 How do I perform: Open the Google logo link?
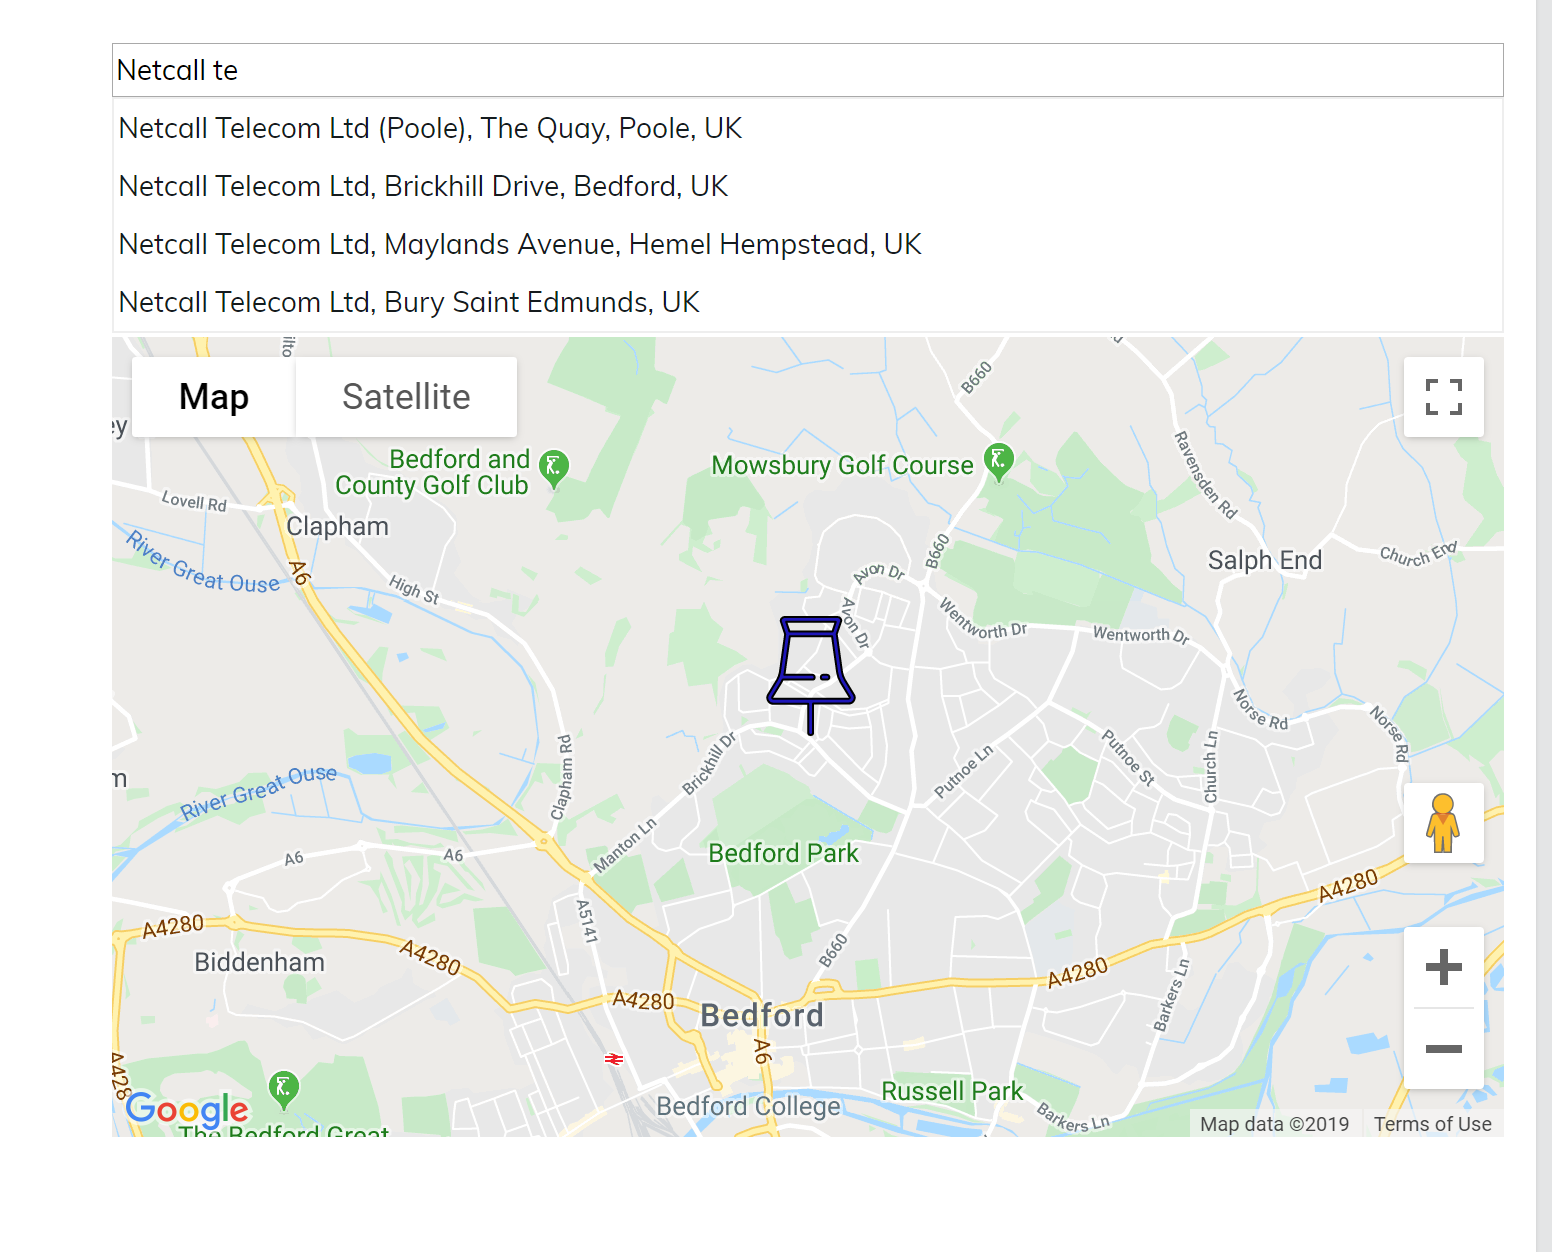coord(187,1109)
